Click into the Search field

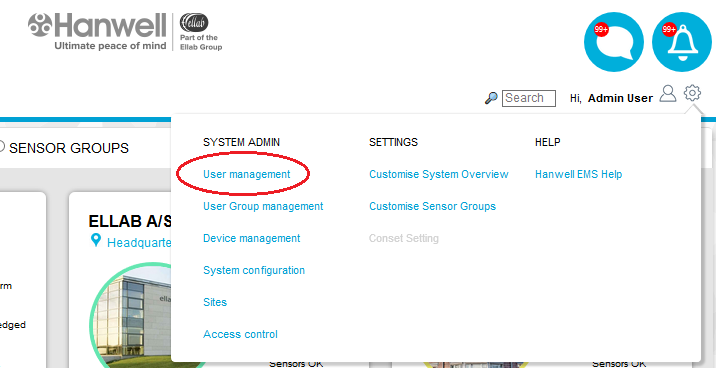(x=529, y=98)
